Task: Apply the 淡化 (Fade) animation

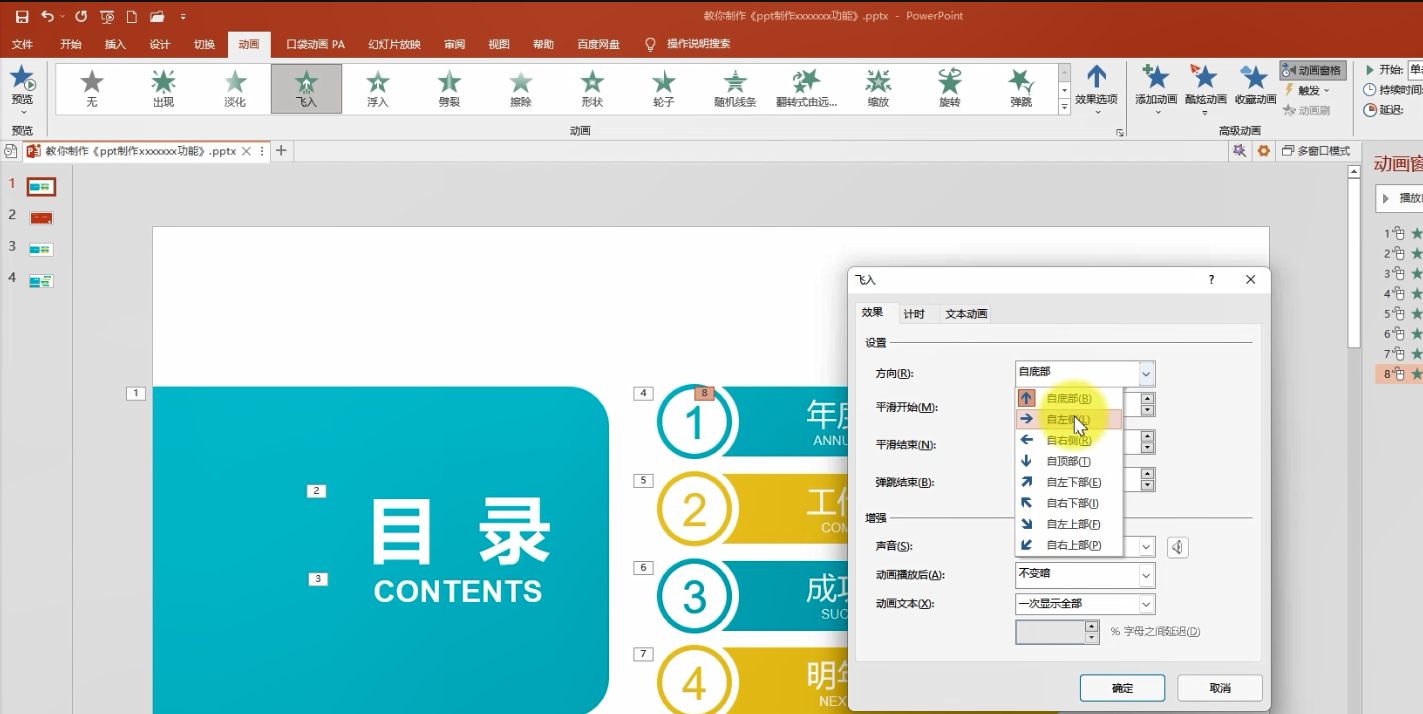Action: pos(235,89)
